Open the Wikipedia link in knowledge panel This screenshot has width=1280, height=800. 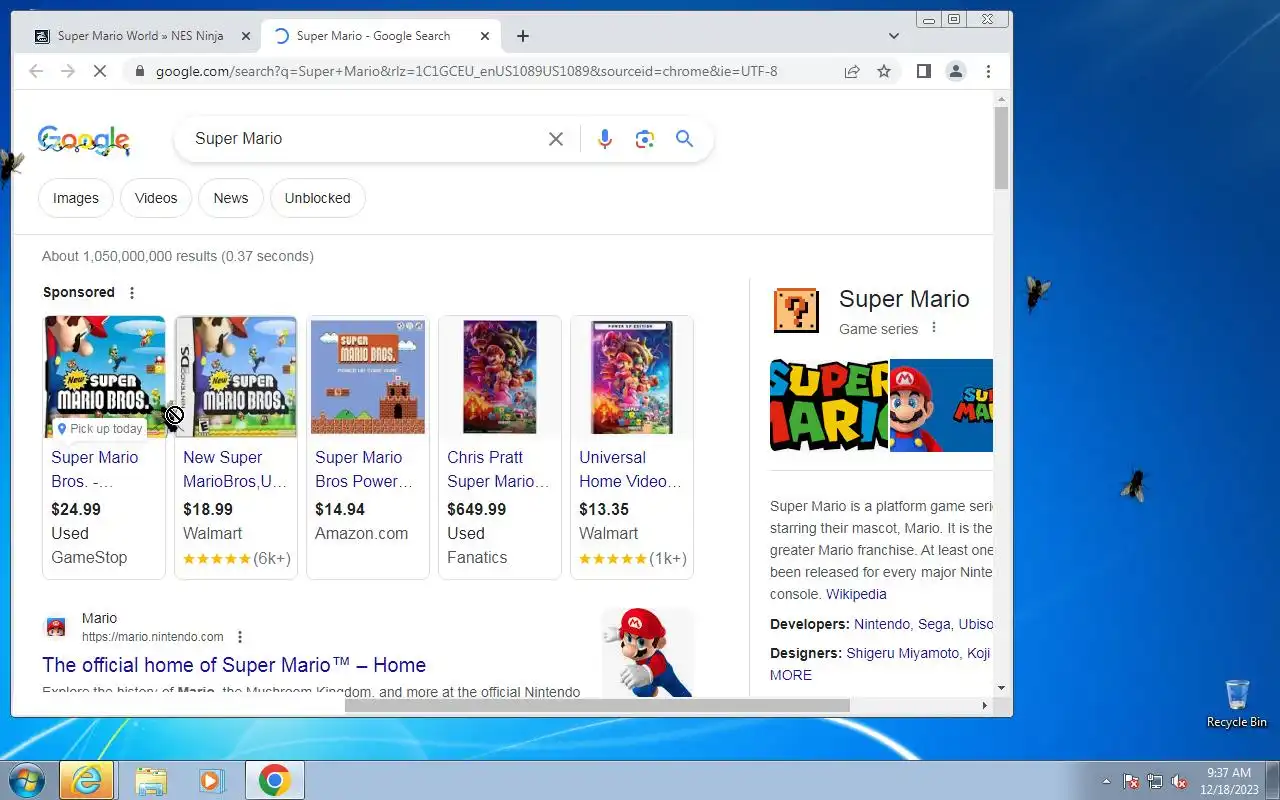(856, 594)
